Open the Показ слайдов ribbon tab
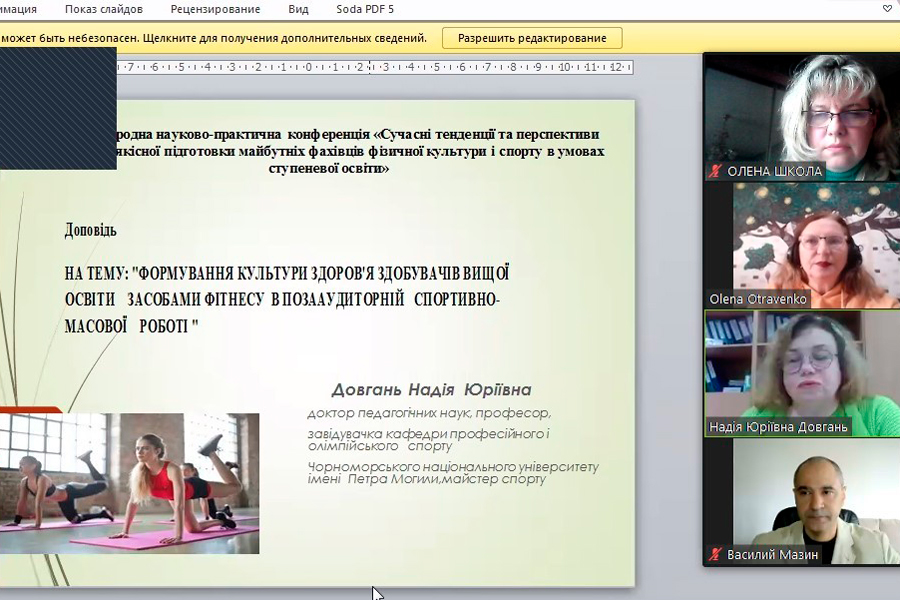Image resolution: width=900 pixels, height=600 pixels. pyautogui.click(x=103, y=9)
